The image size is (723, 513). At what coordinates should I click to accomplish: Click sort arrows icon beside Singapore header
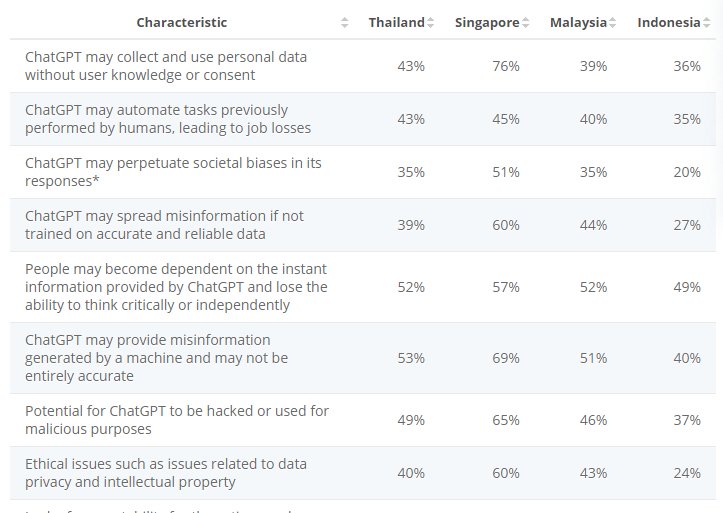point(526,23)
